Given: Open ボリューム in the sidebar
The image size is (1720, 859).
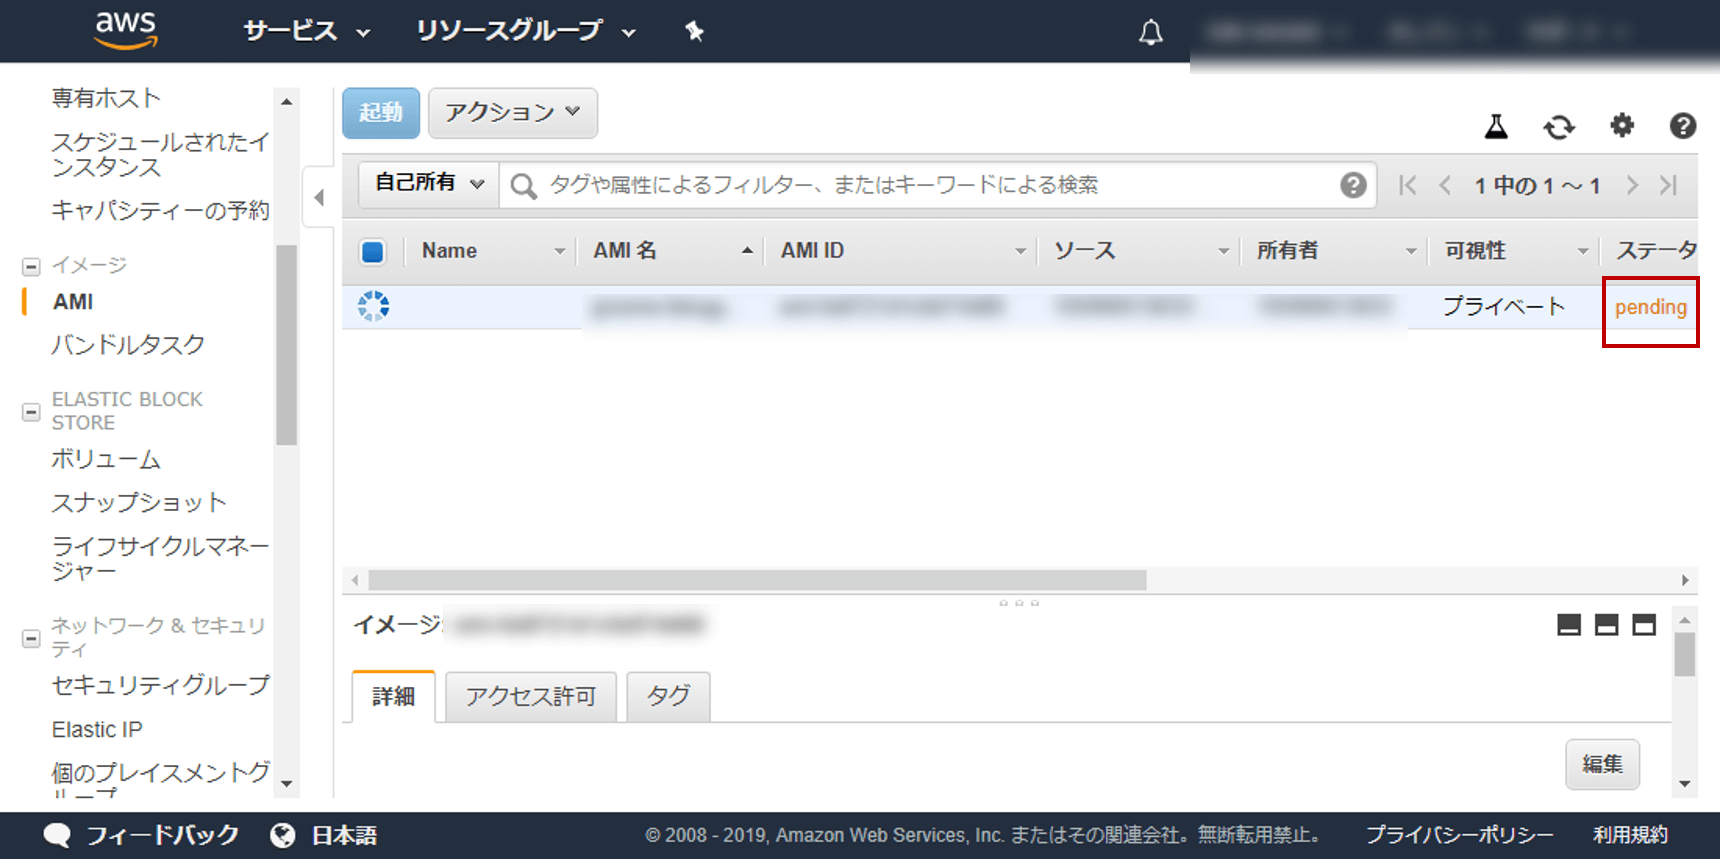Looking at the screenshot, I should coord(106,460).
